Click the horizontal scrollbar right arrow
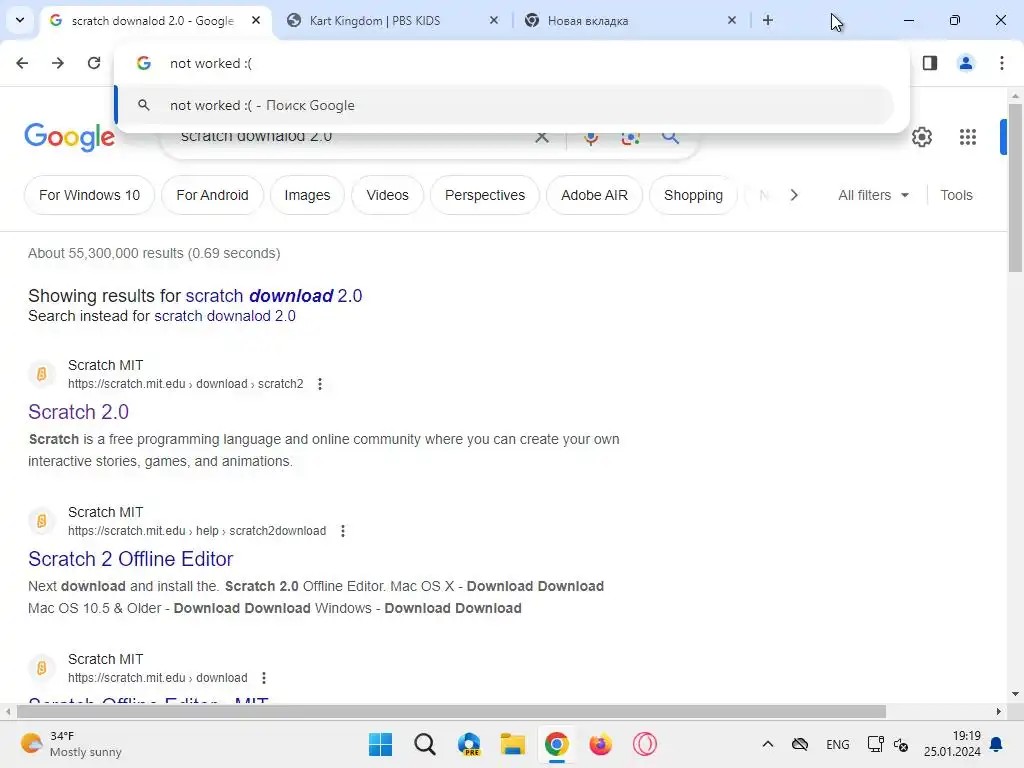The image size is (1024, 768). tap(999, 711)
